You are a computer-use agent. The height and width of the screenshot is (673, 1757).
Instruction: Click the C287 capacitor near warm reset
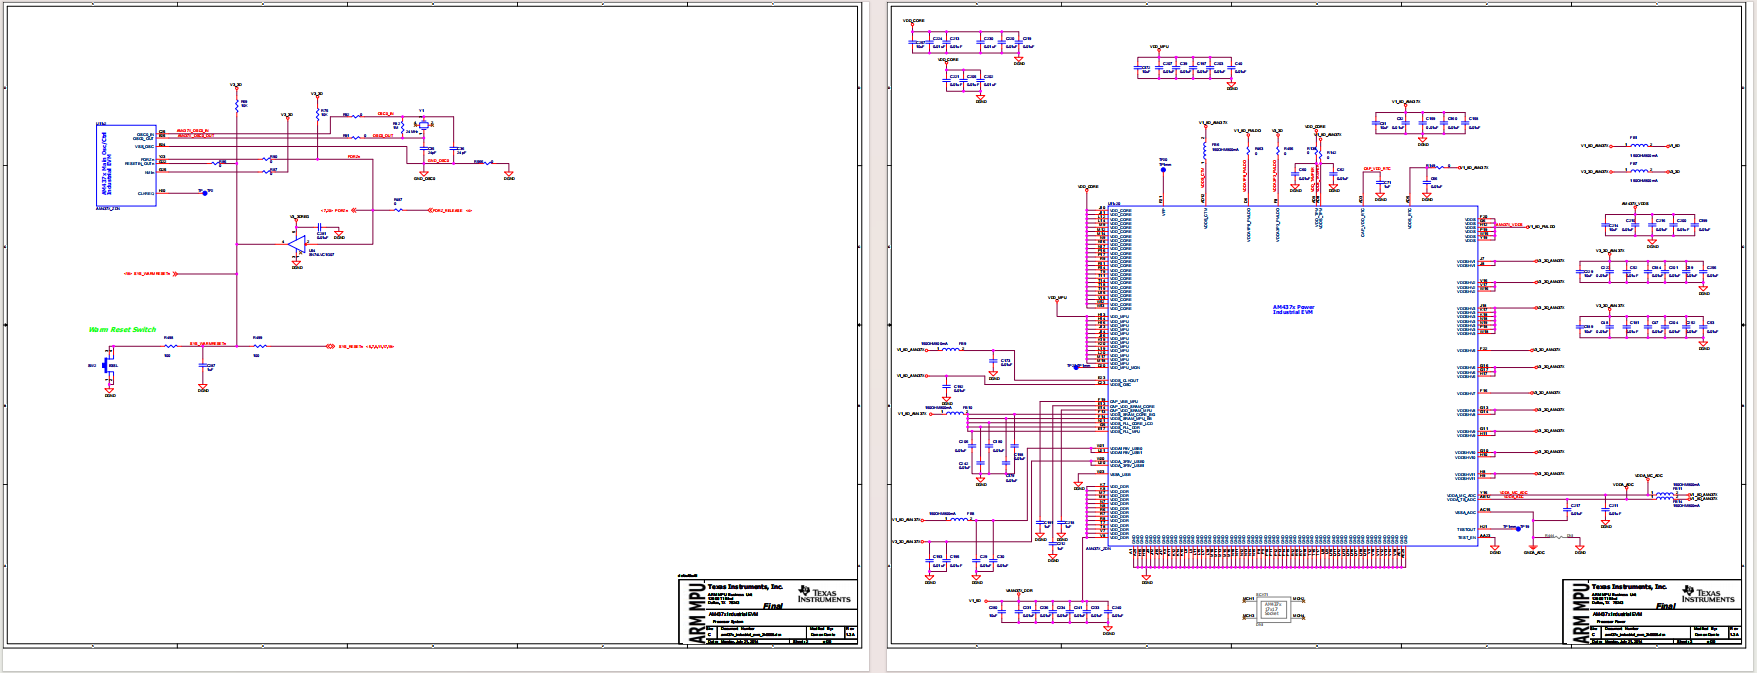tap(204, 366)
